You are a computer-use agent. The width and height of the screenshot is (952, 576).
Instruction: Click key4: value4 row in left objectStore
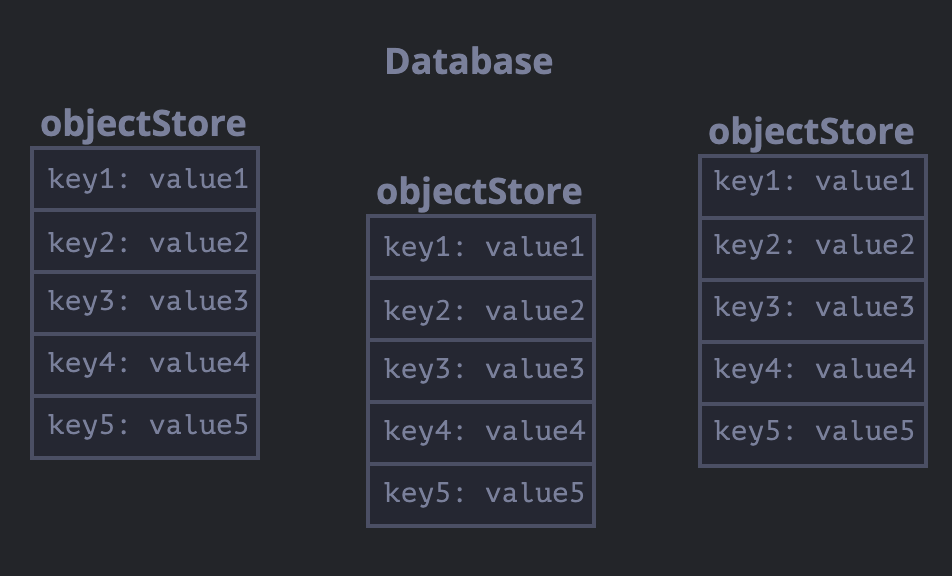point(146,363)
